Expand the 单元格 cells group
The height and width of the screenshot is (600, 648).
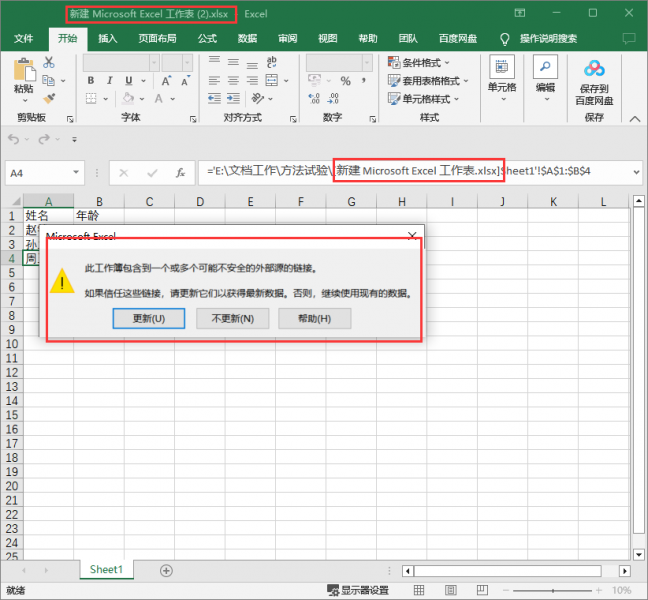pos(502,79)
